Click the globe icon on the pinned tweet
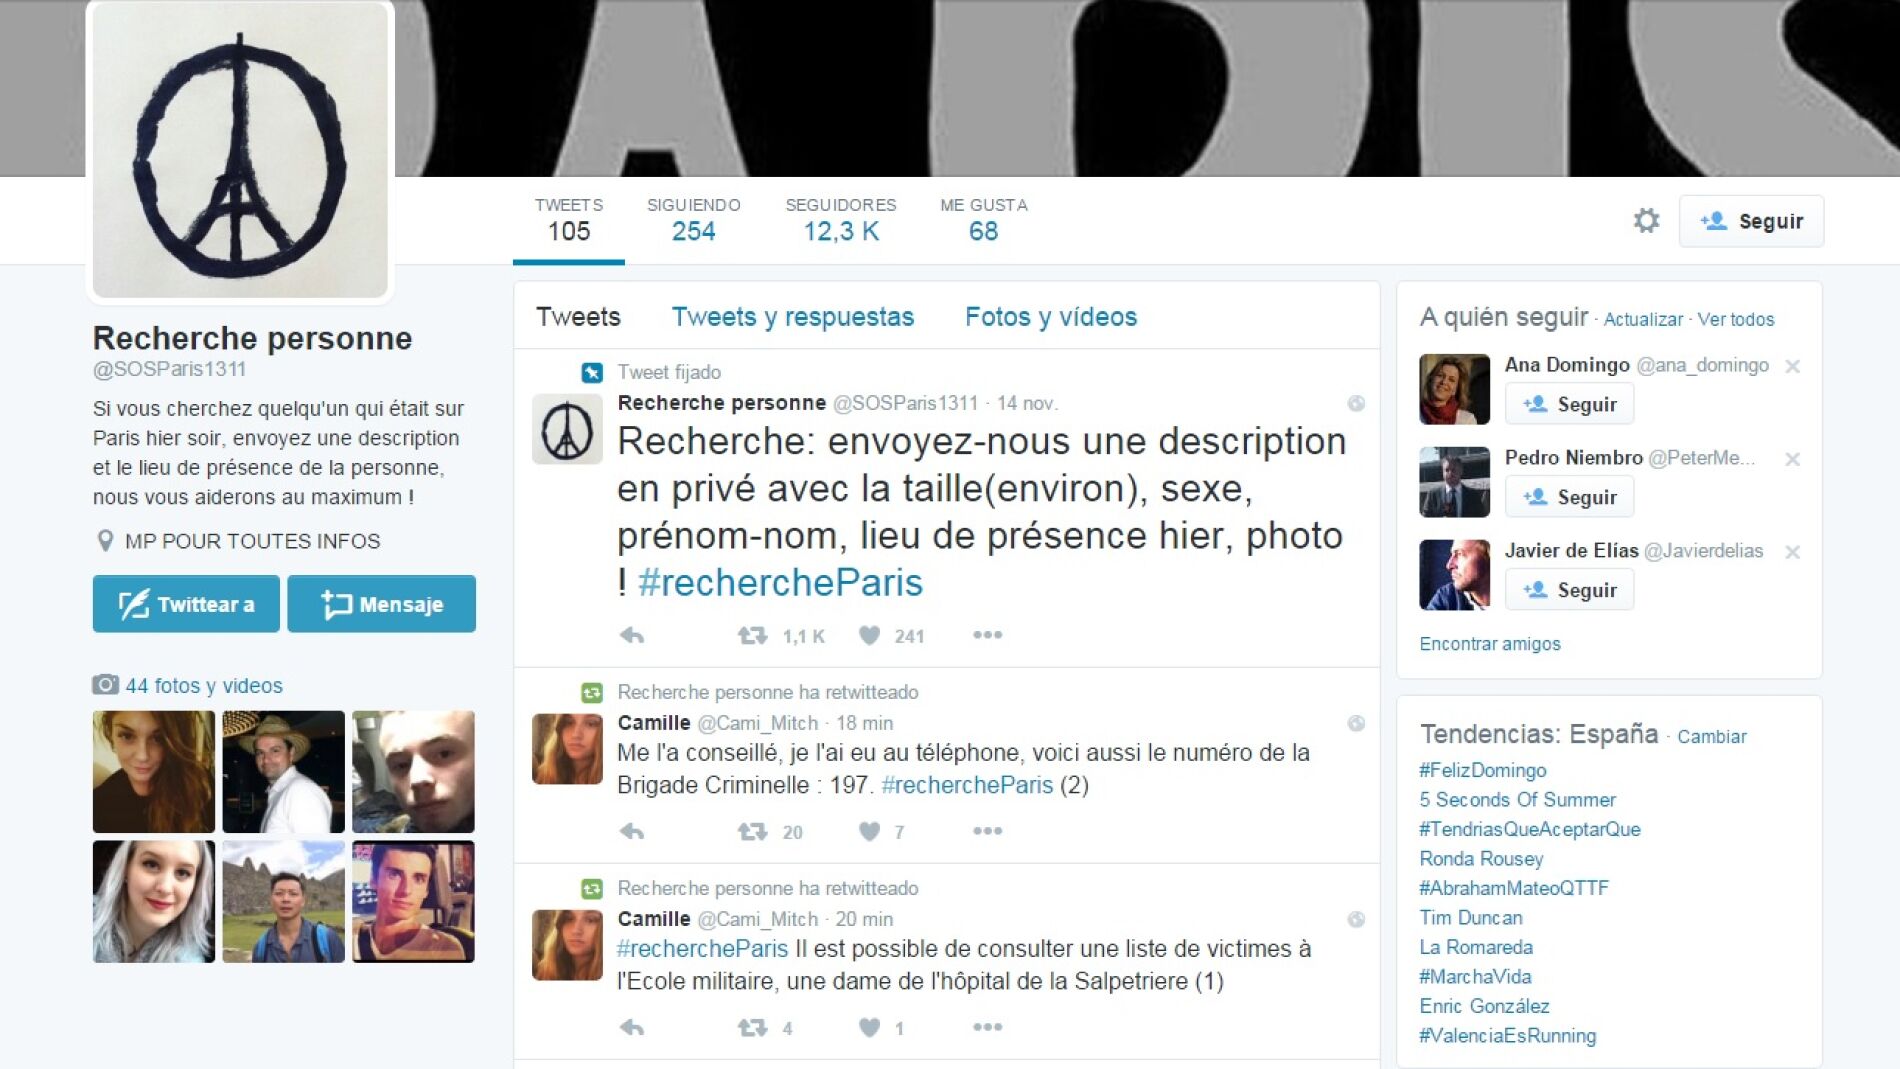The image size is (1900, 1069). 1356,403
